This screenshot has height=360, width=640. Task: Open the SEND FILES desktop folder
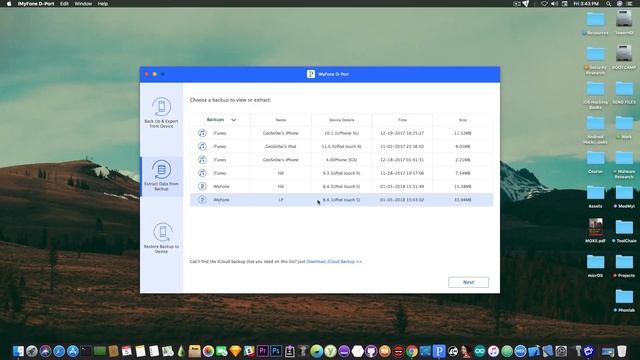[x=624, y=93]
